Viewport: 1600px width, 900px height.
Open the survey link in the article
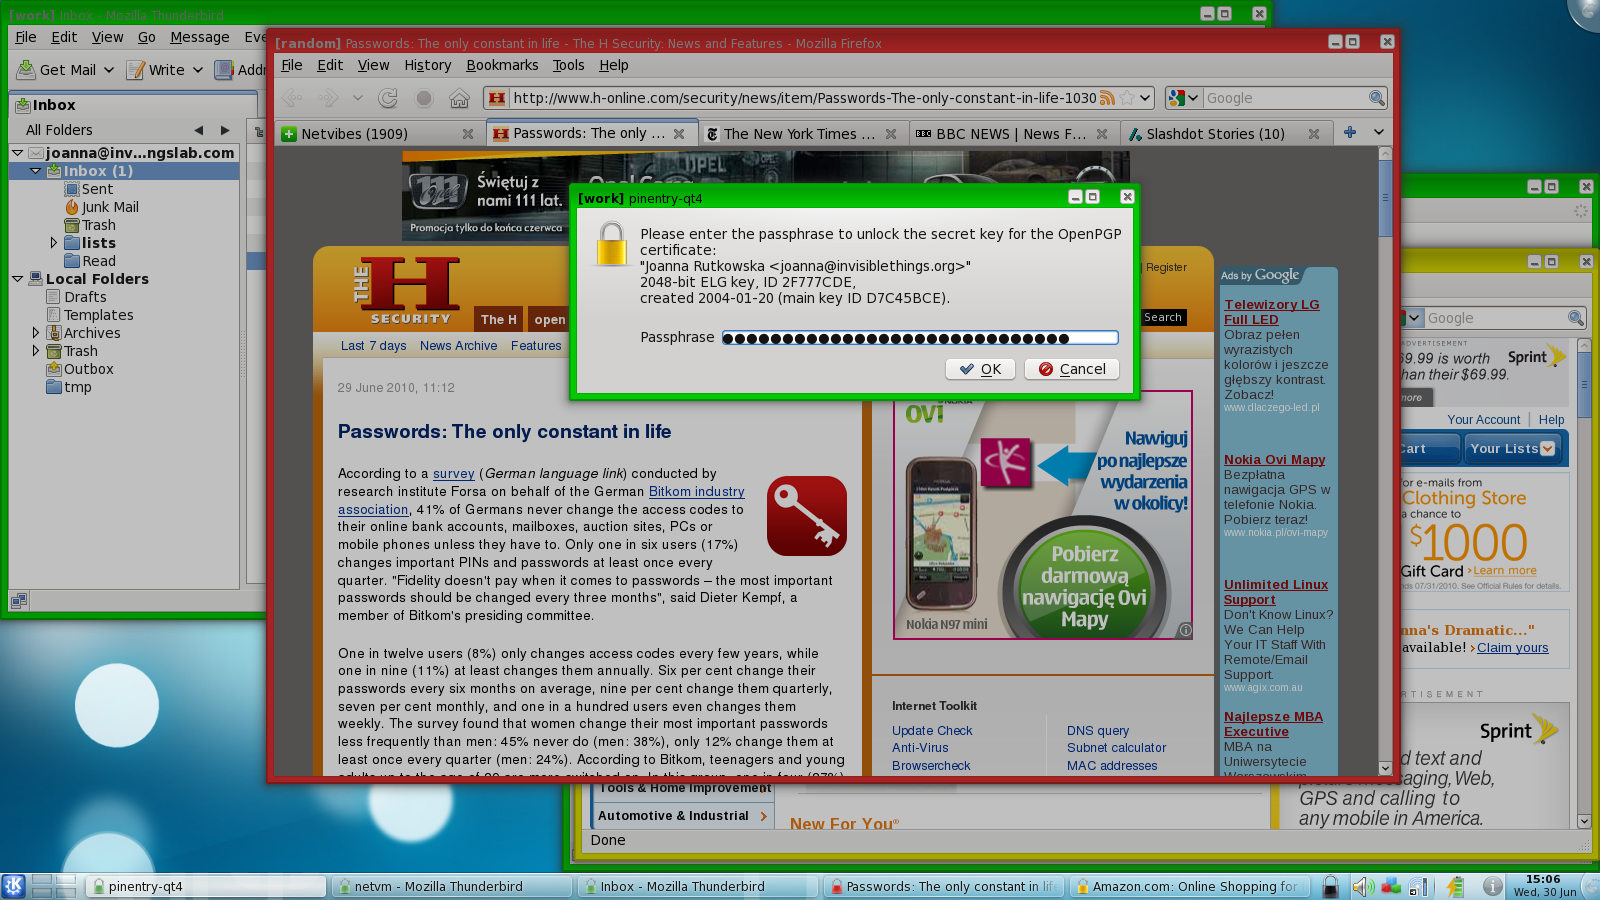tap(453, 474)
